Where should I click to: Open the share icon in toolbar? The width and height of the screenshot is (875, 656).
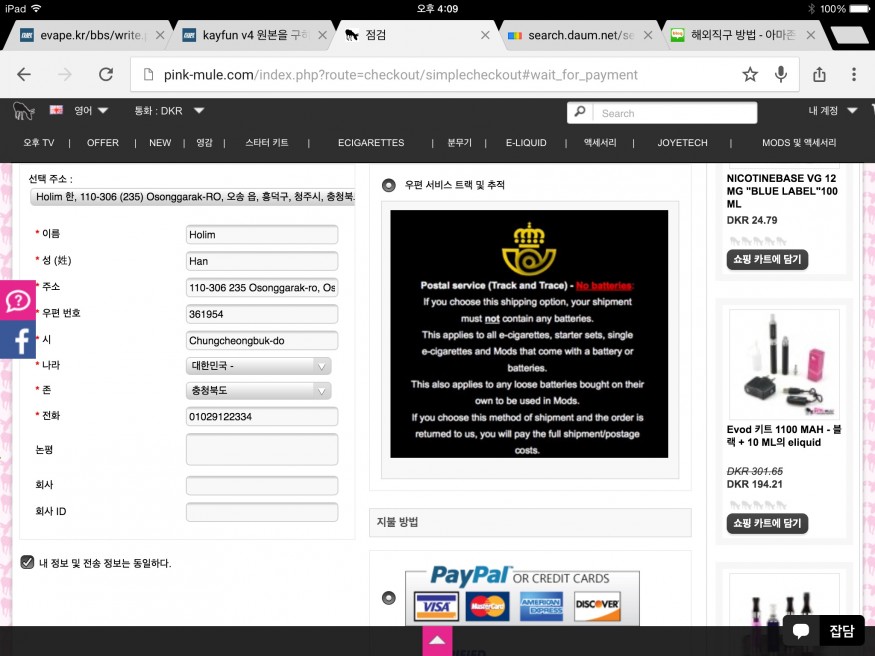pos(819,75)
